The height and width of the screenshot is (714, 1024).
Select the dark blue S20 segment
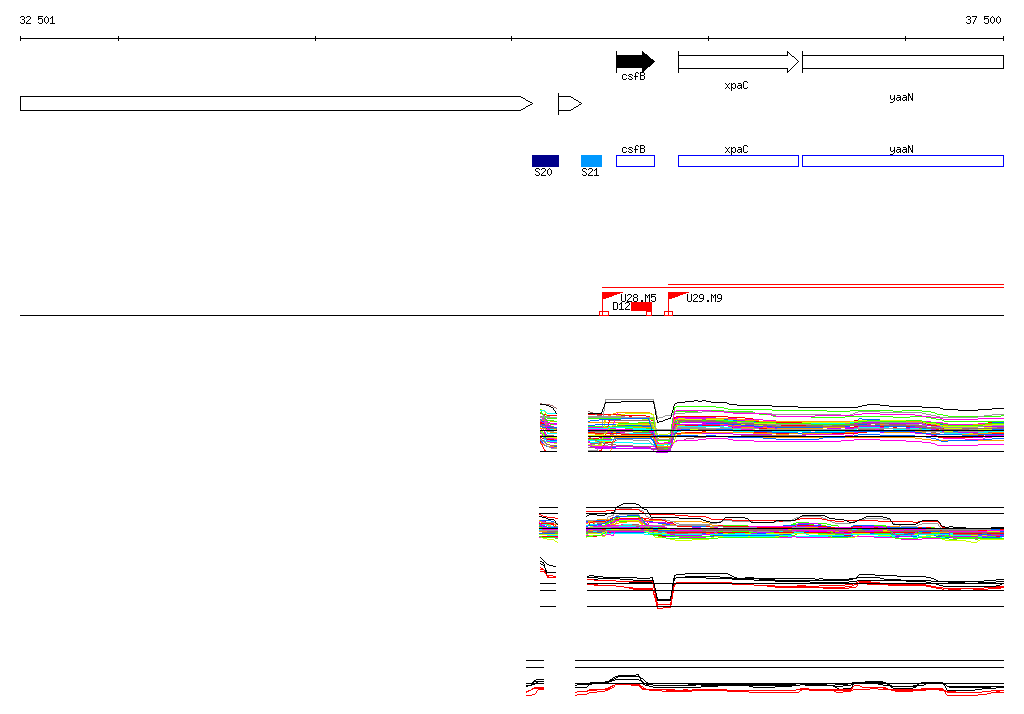pos(545,161)
